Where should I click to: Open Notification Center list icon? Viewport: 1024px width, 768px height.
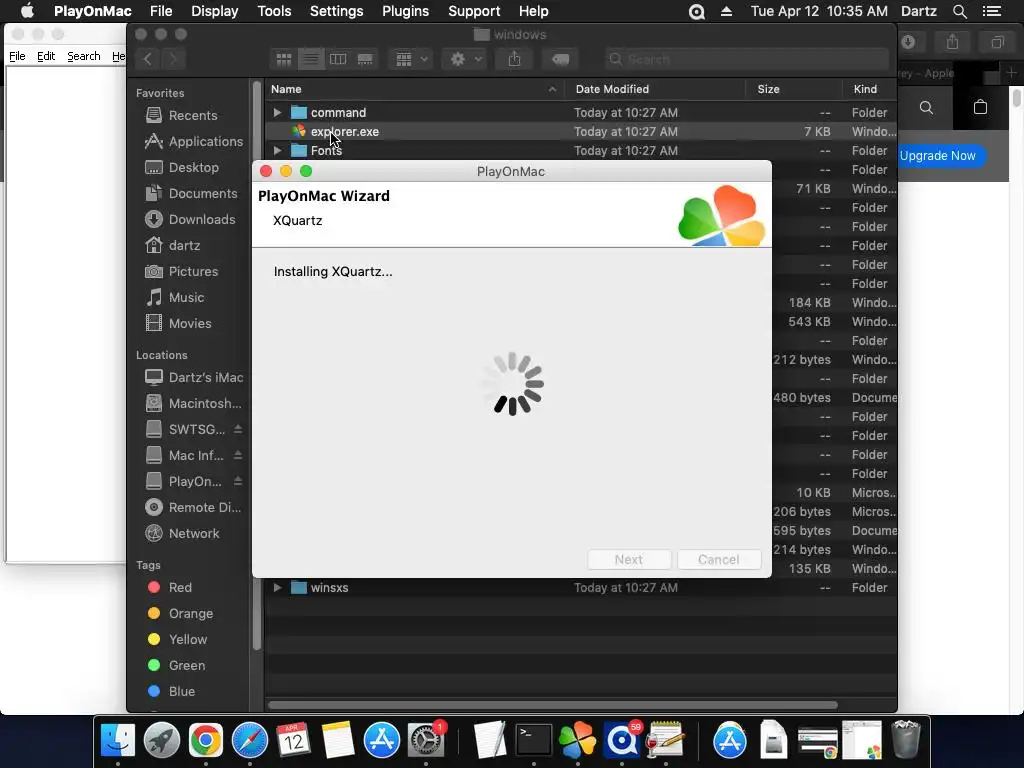tap(991, 11)
